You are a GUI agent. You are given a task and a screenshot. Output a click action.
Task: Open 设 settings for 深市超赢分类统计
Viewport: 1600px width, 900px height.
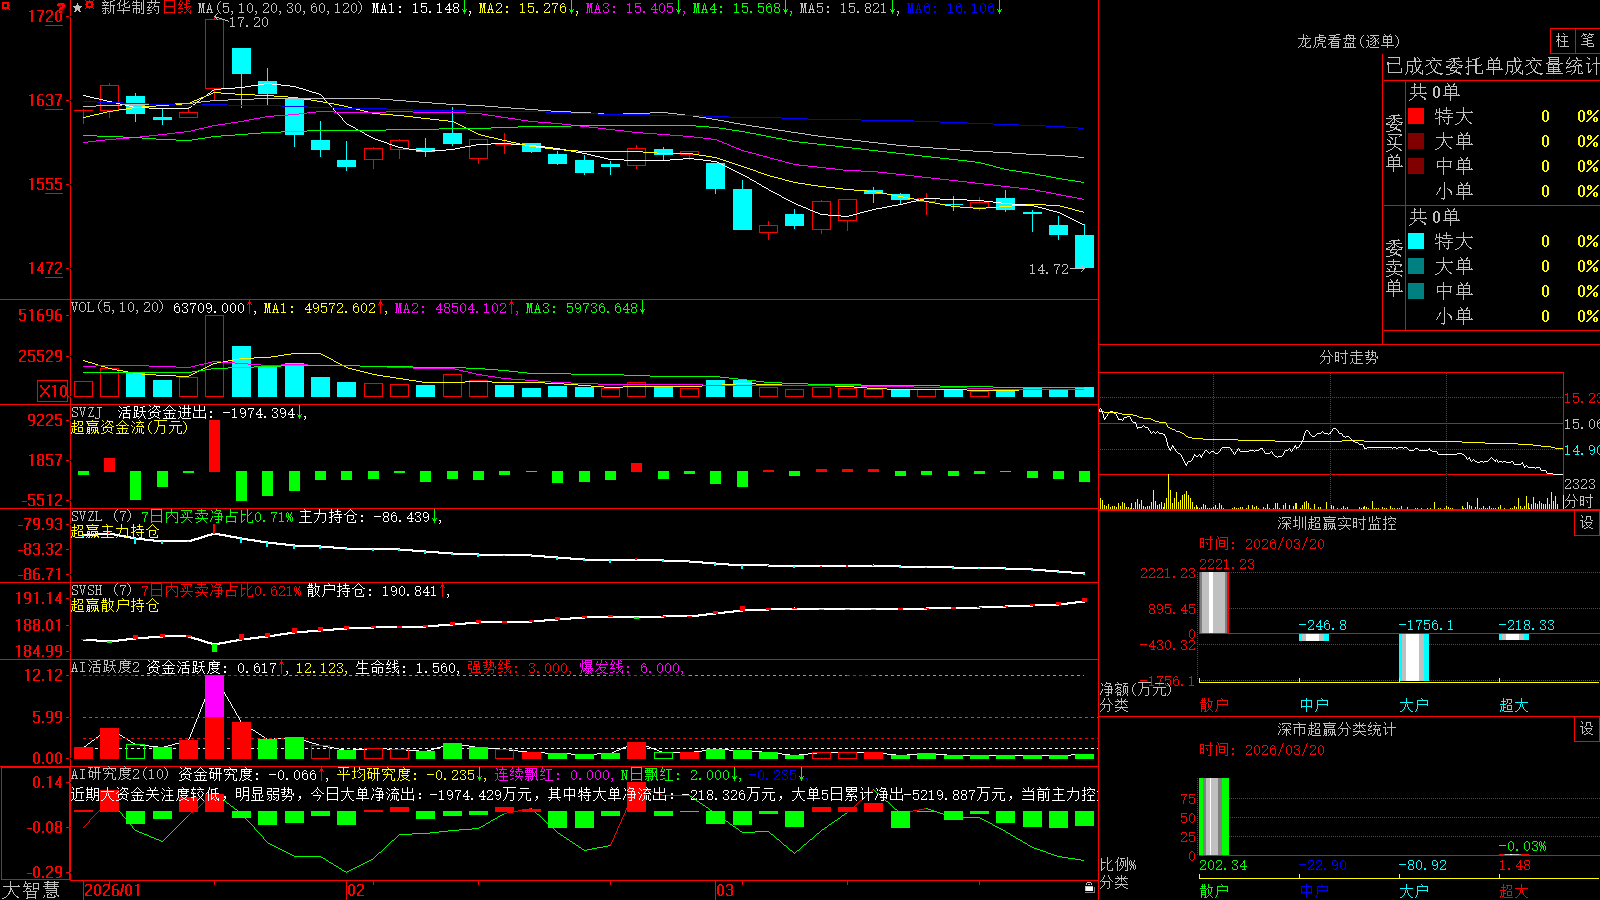coord(1587,729)
